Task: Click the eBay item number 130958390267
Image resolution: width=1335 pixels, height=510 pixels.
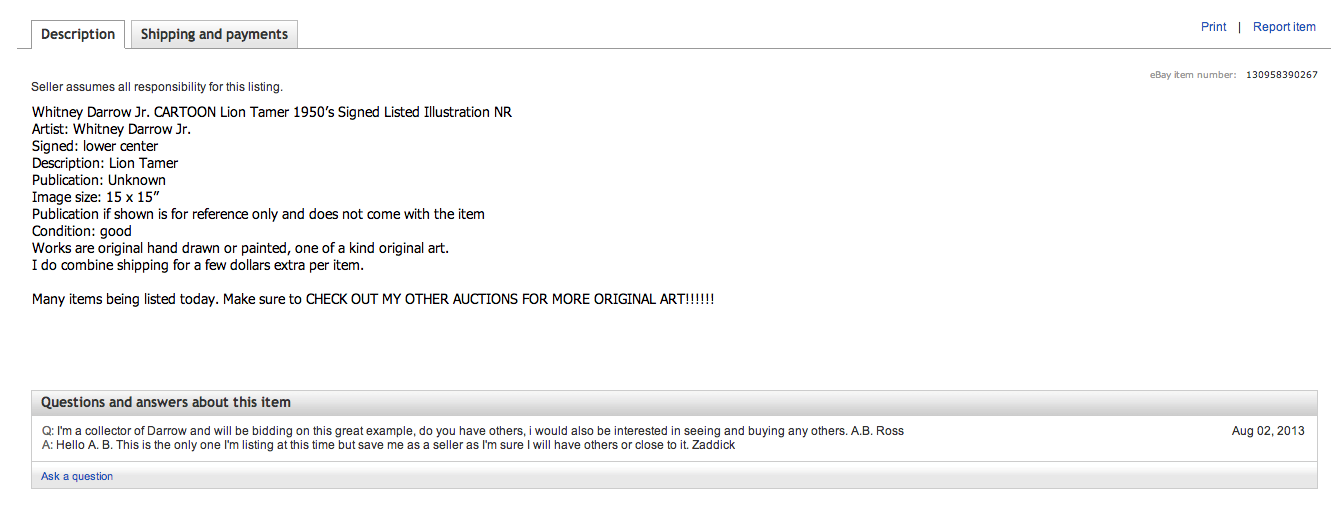Action: point(1281,75)
